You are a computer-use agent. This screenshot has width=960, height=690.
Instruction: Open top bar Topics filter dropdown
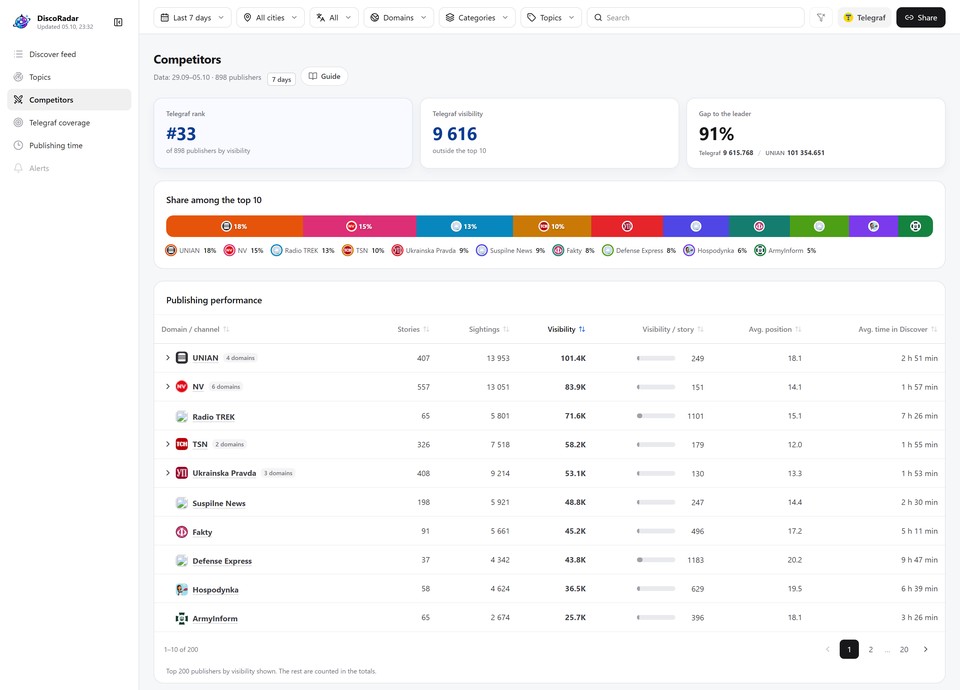[x=550, y=18]
